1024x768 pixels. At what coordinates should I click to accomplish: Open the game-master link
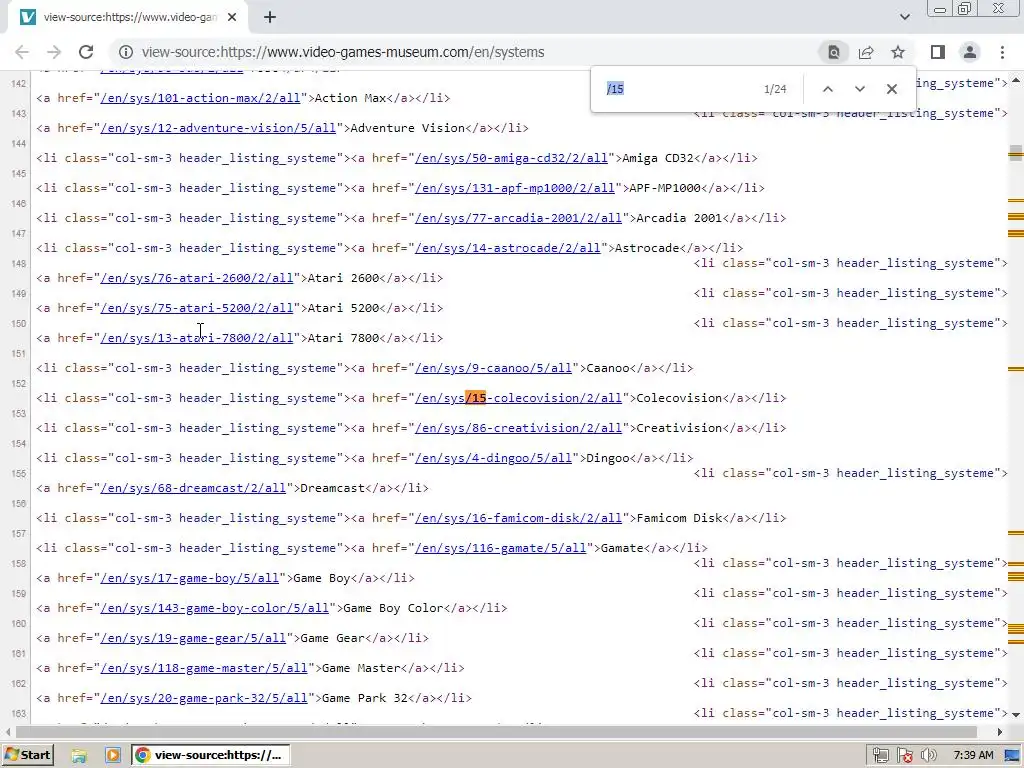coord(204,669)
